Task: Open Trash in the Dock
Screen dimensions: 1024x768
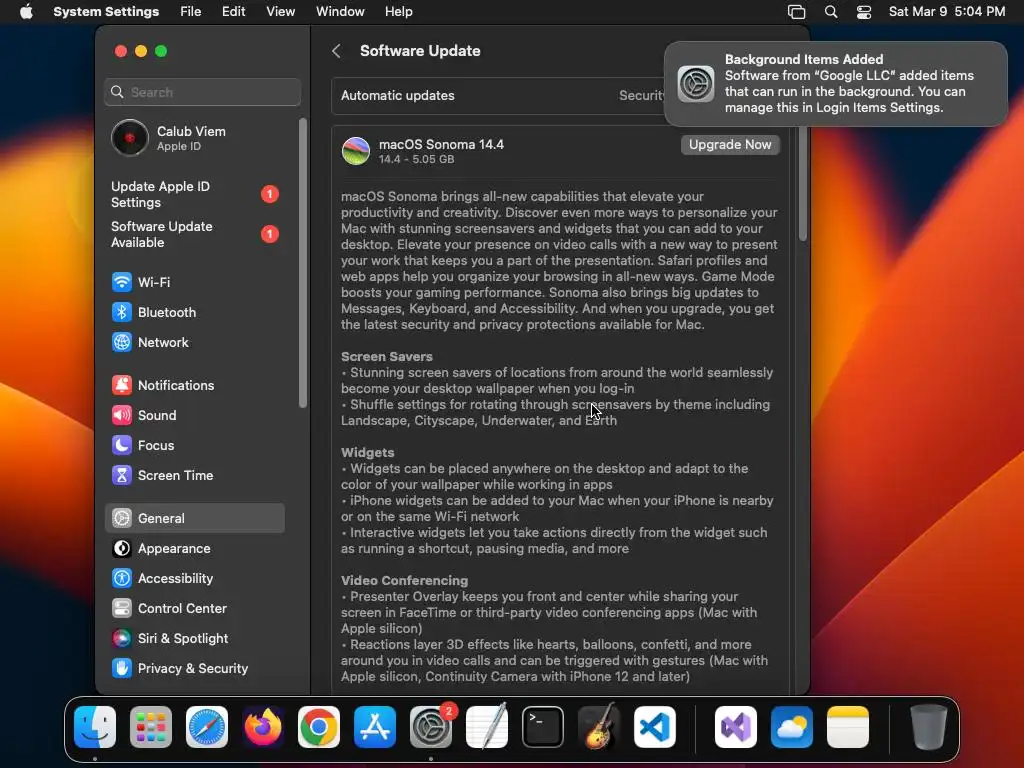Action: (929, 727)
